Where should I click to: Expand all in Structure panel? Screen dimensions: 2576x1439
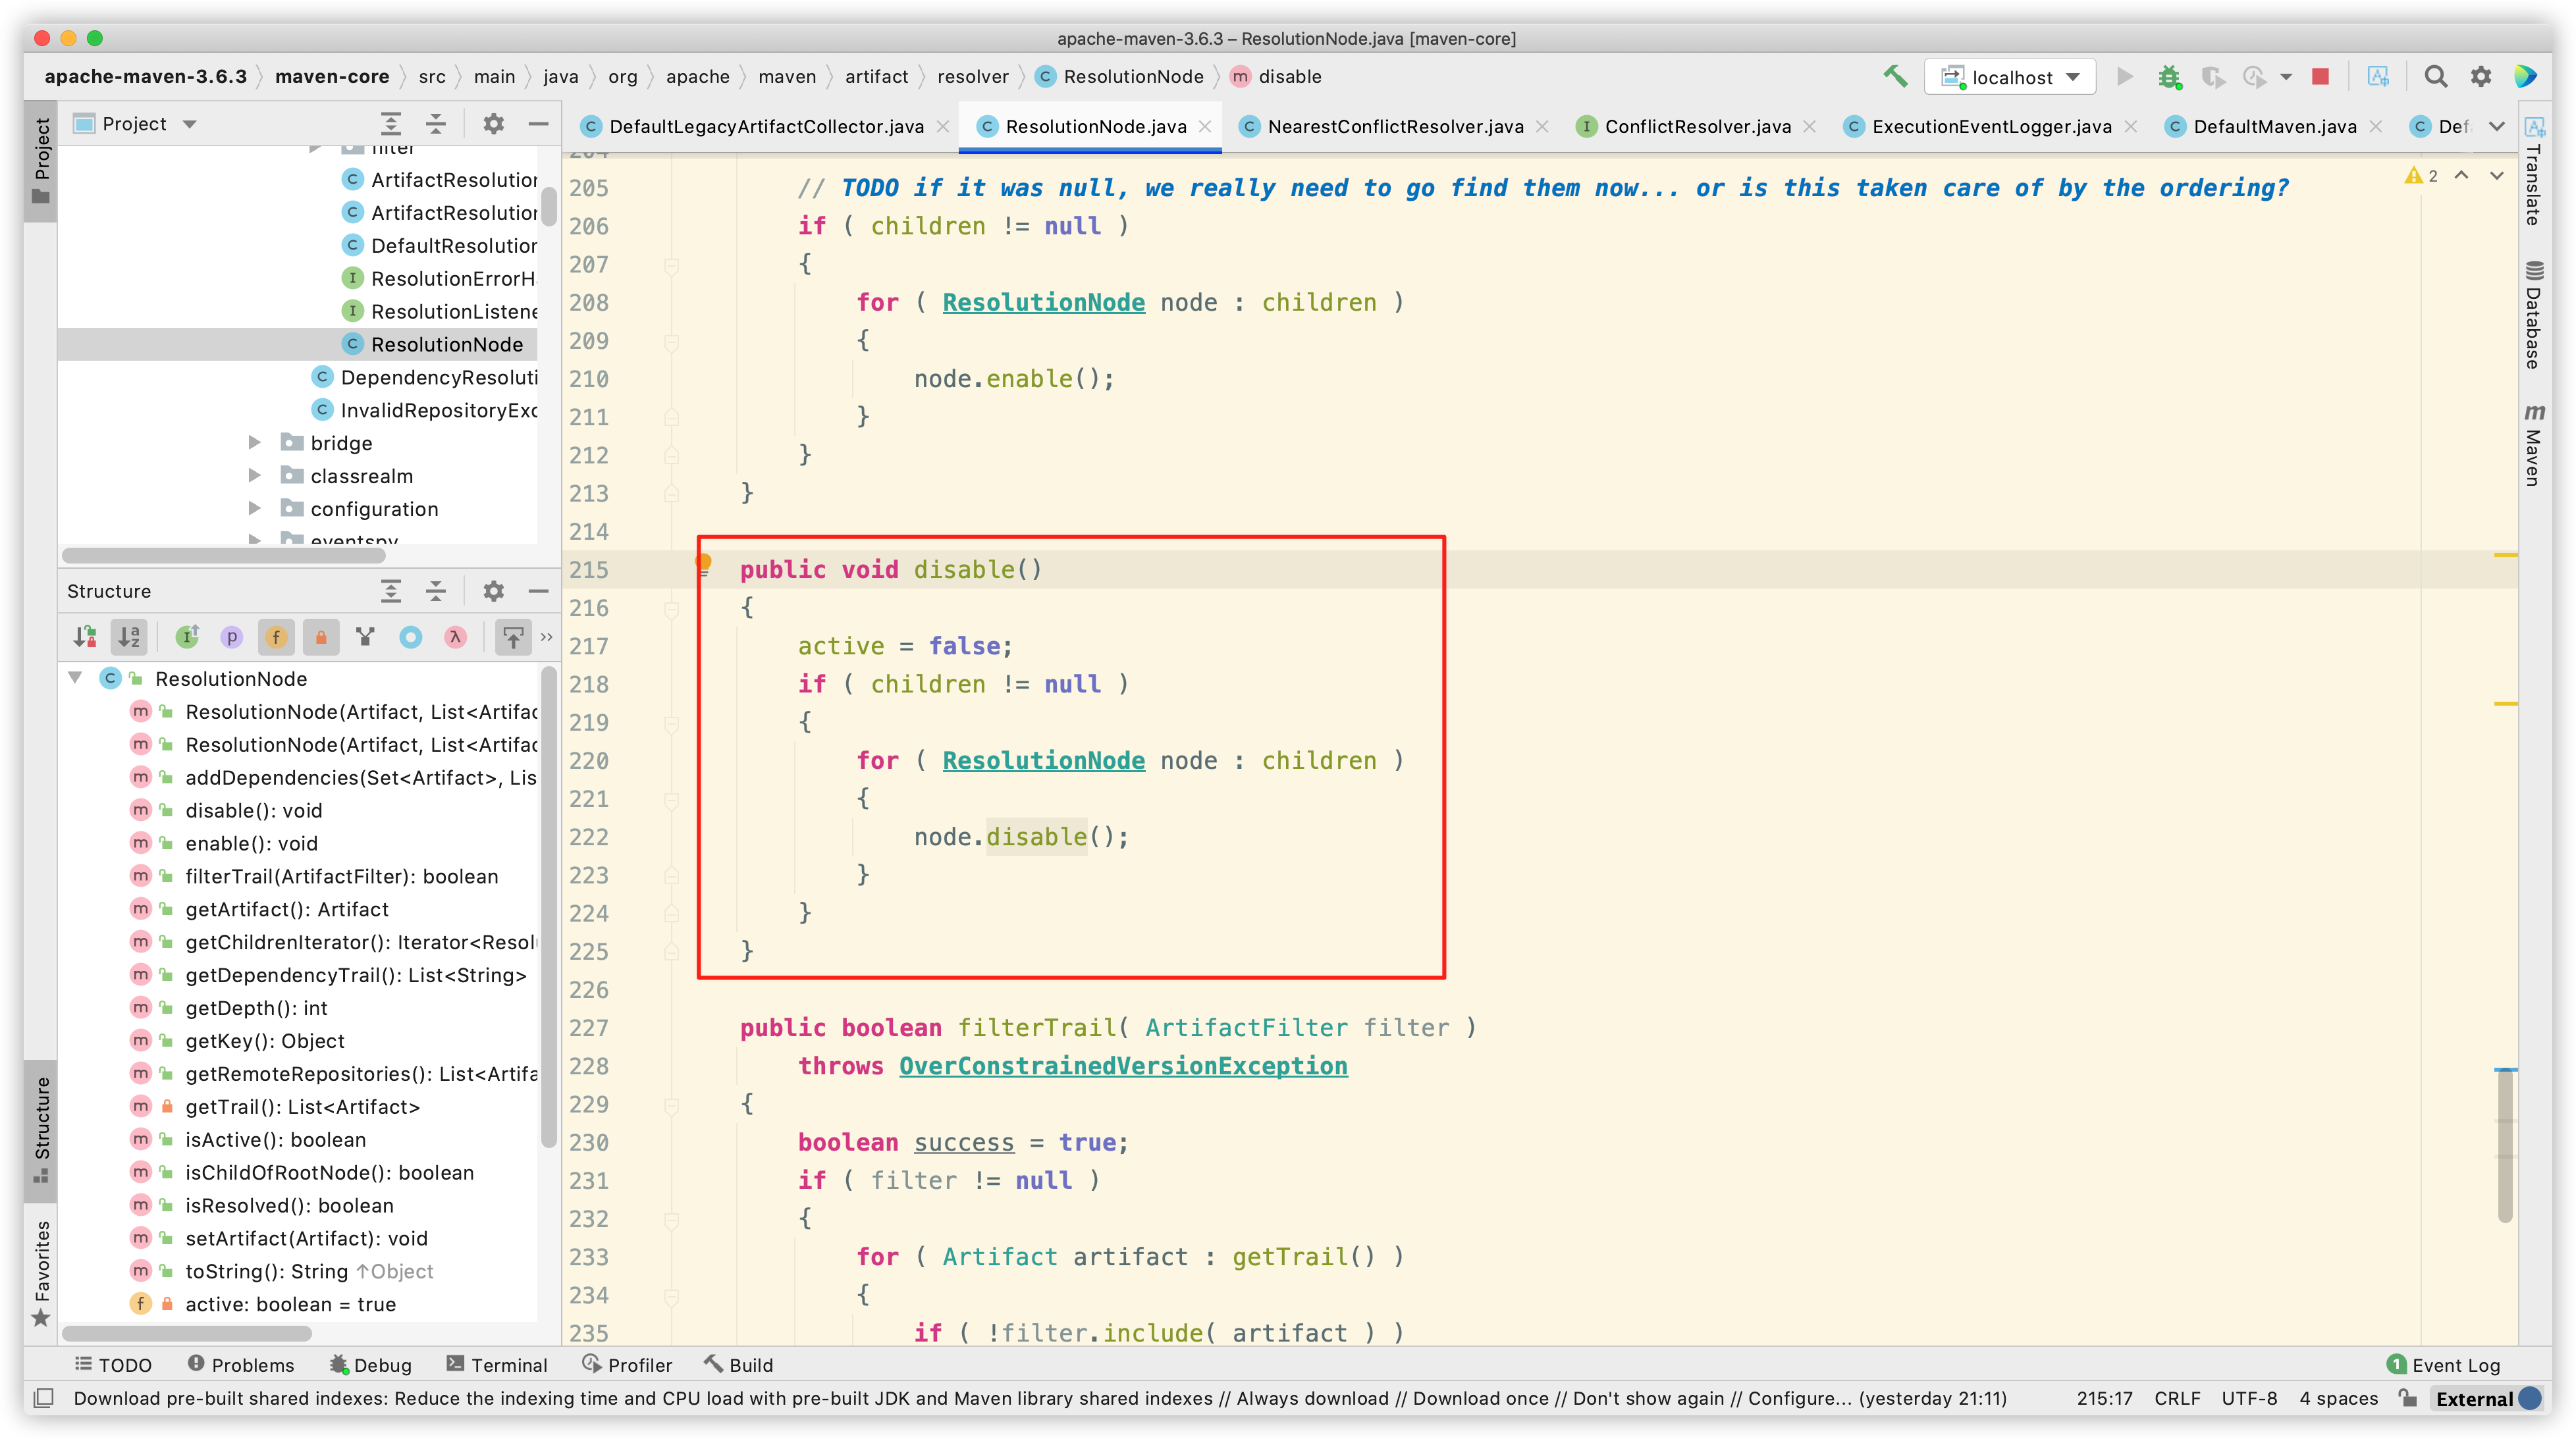click(391, 591)
